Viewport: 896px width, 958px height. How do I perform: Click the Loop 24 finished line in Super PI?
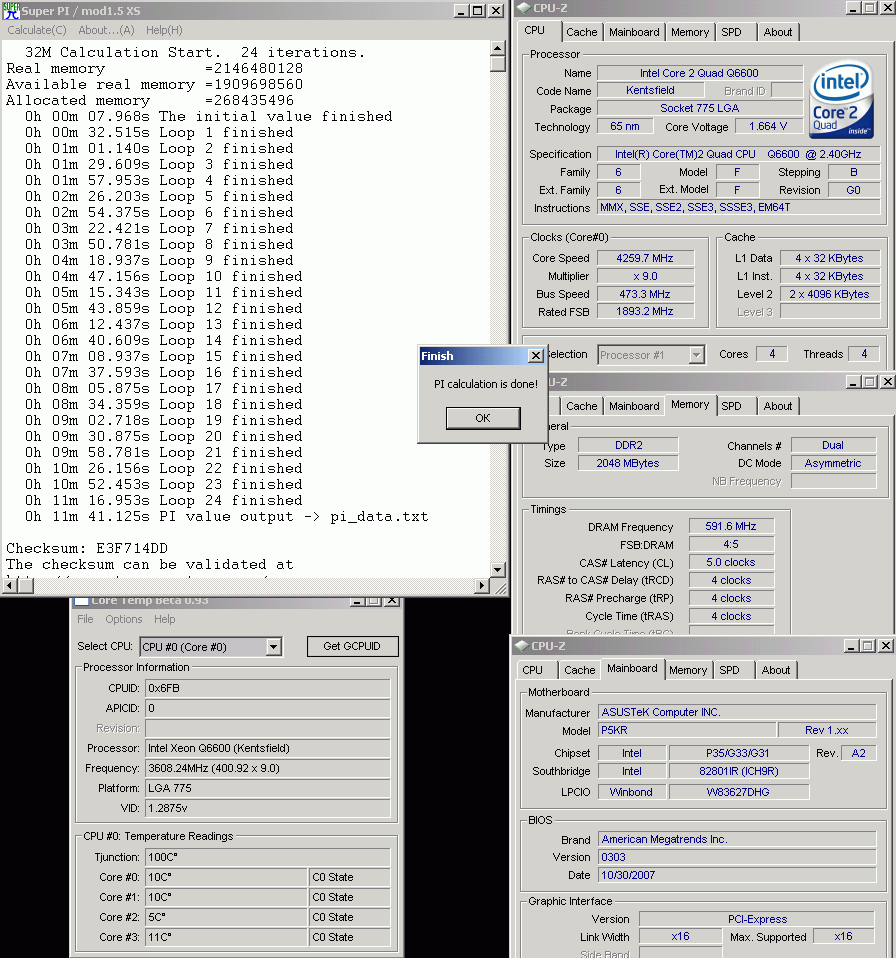coord(164,500)
